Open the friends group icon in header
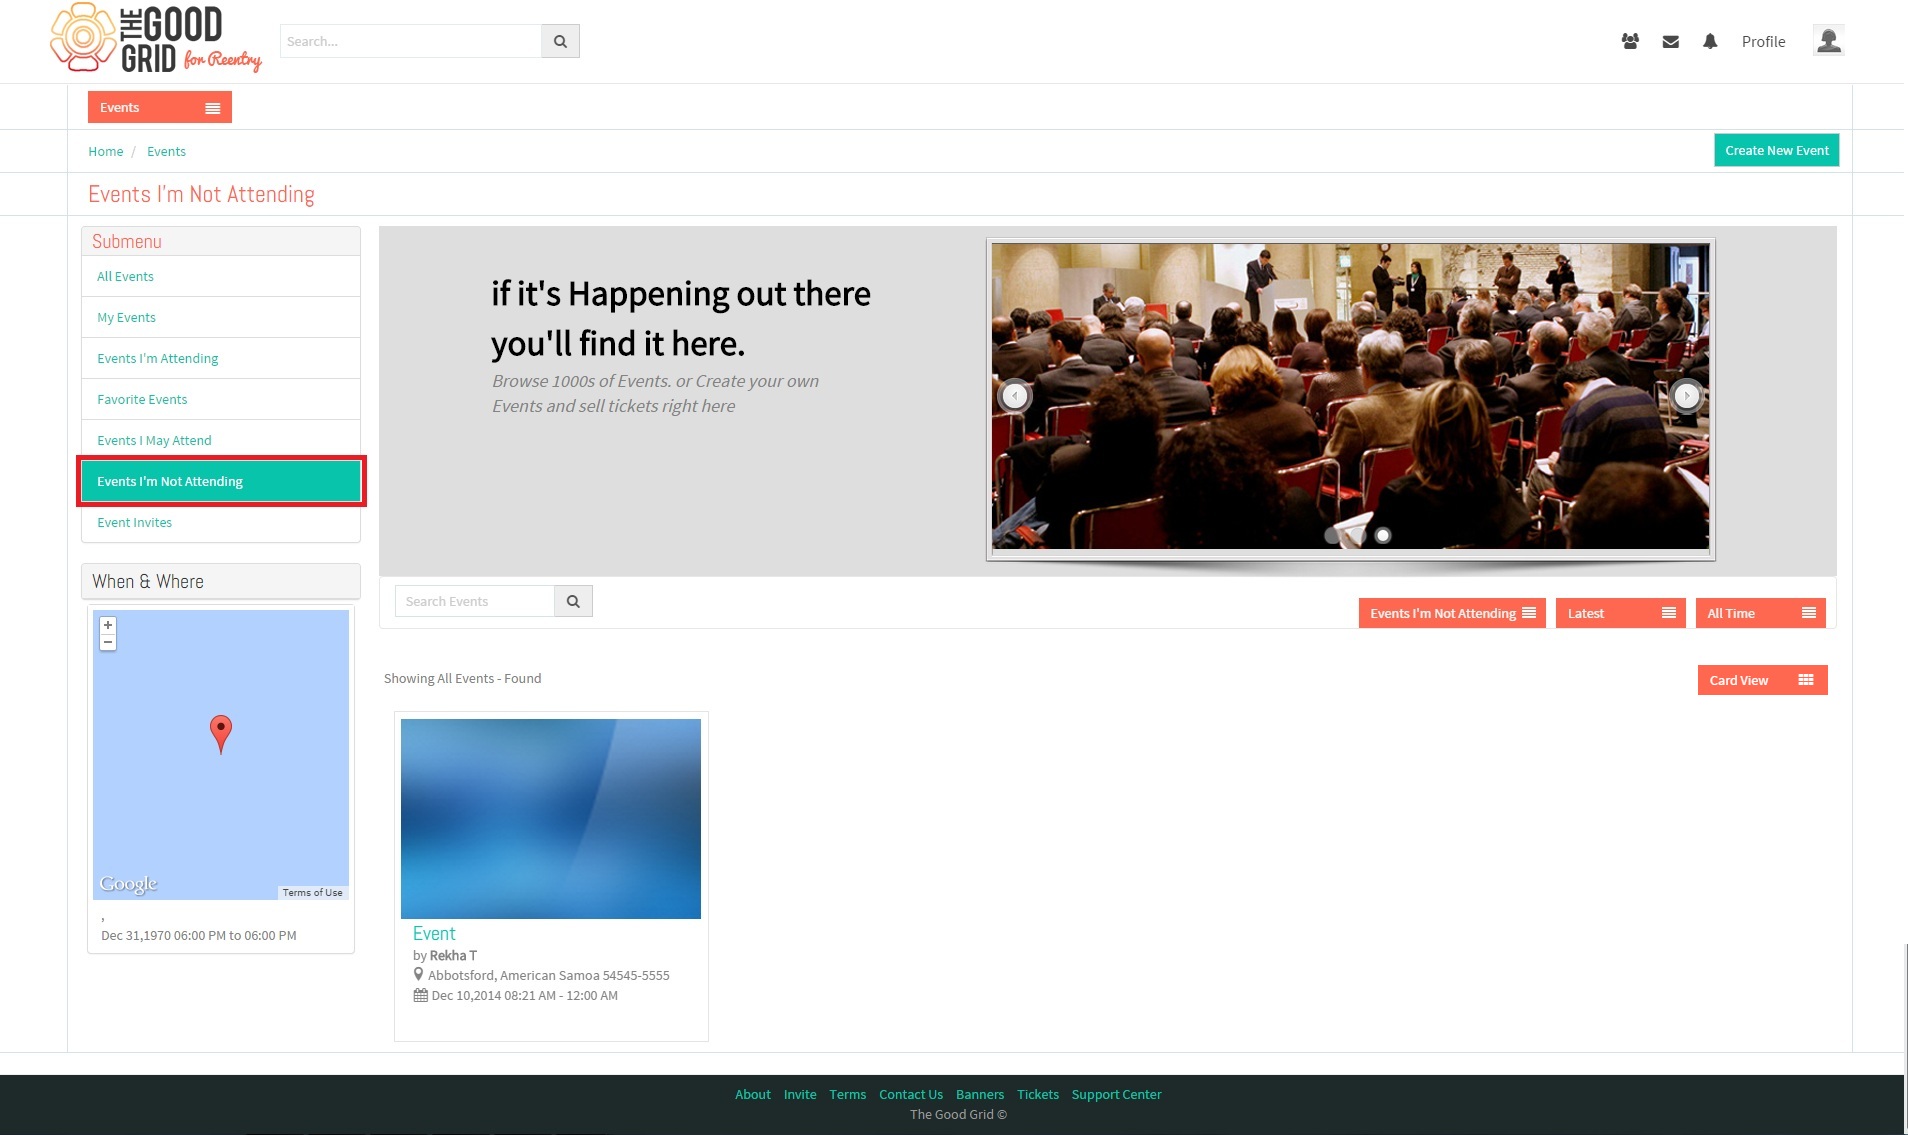 pos(1630,41)
